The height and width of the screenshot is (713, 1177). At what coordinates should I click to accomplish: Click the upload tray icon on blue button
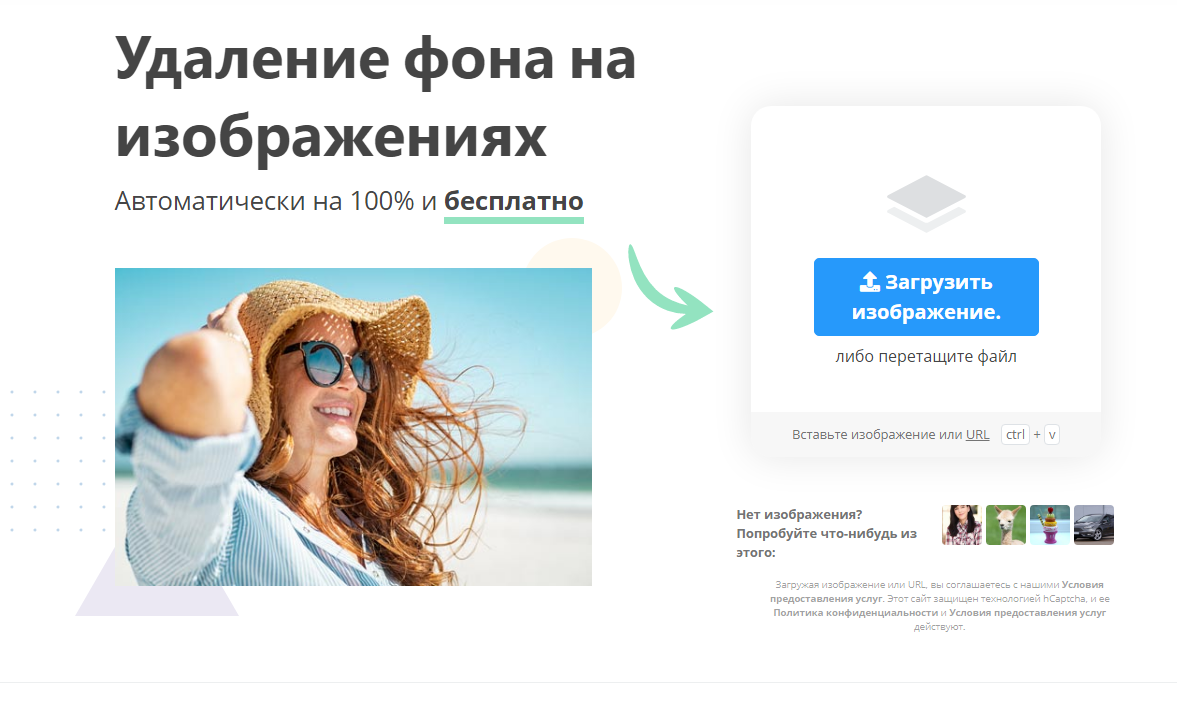point(869,282)
